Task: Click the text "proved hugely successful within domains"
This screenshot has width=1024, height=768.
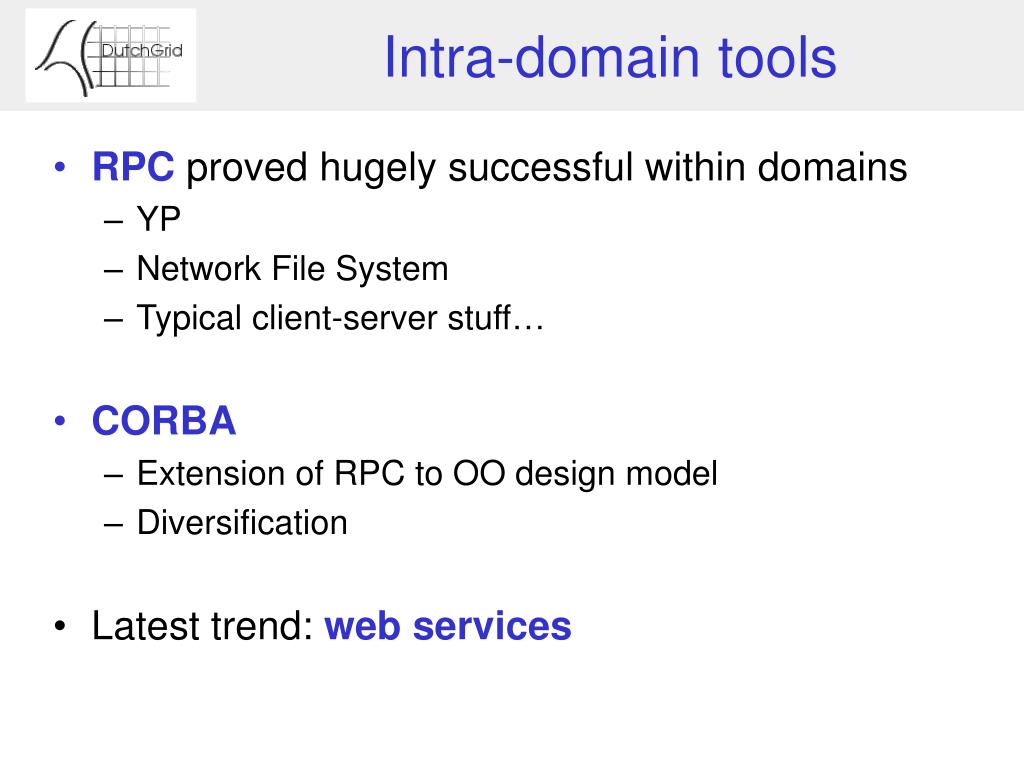Action: (547, 168)
